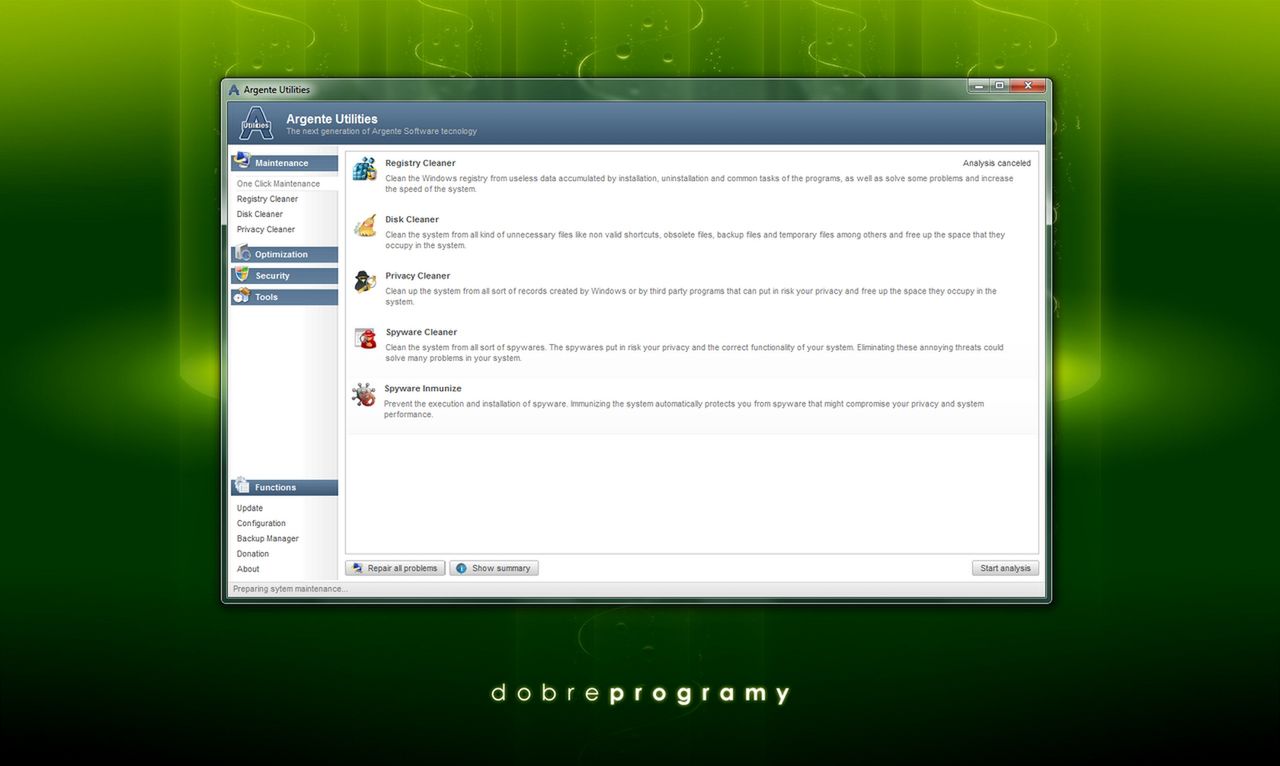Open Configuration in the Functions list
The image size is (1280, 766).
tap(261, 523)
